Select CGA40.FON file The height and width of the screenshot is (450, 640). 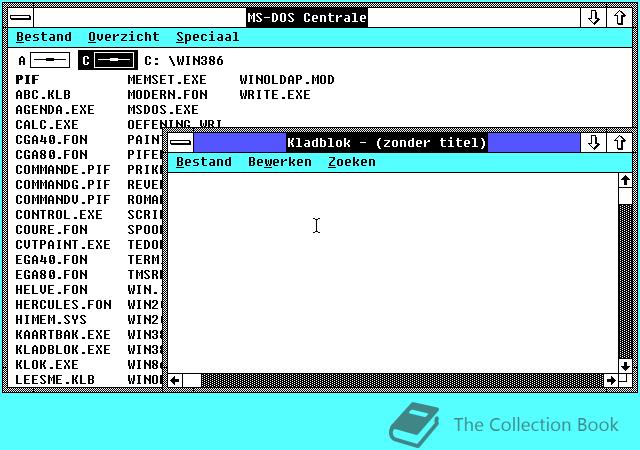51,140
